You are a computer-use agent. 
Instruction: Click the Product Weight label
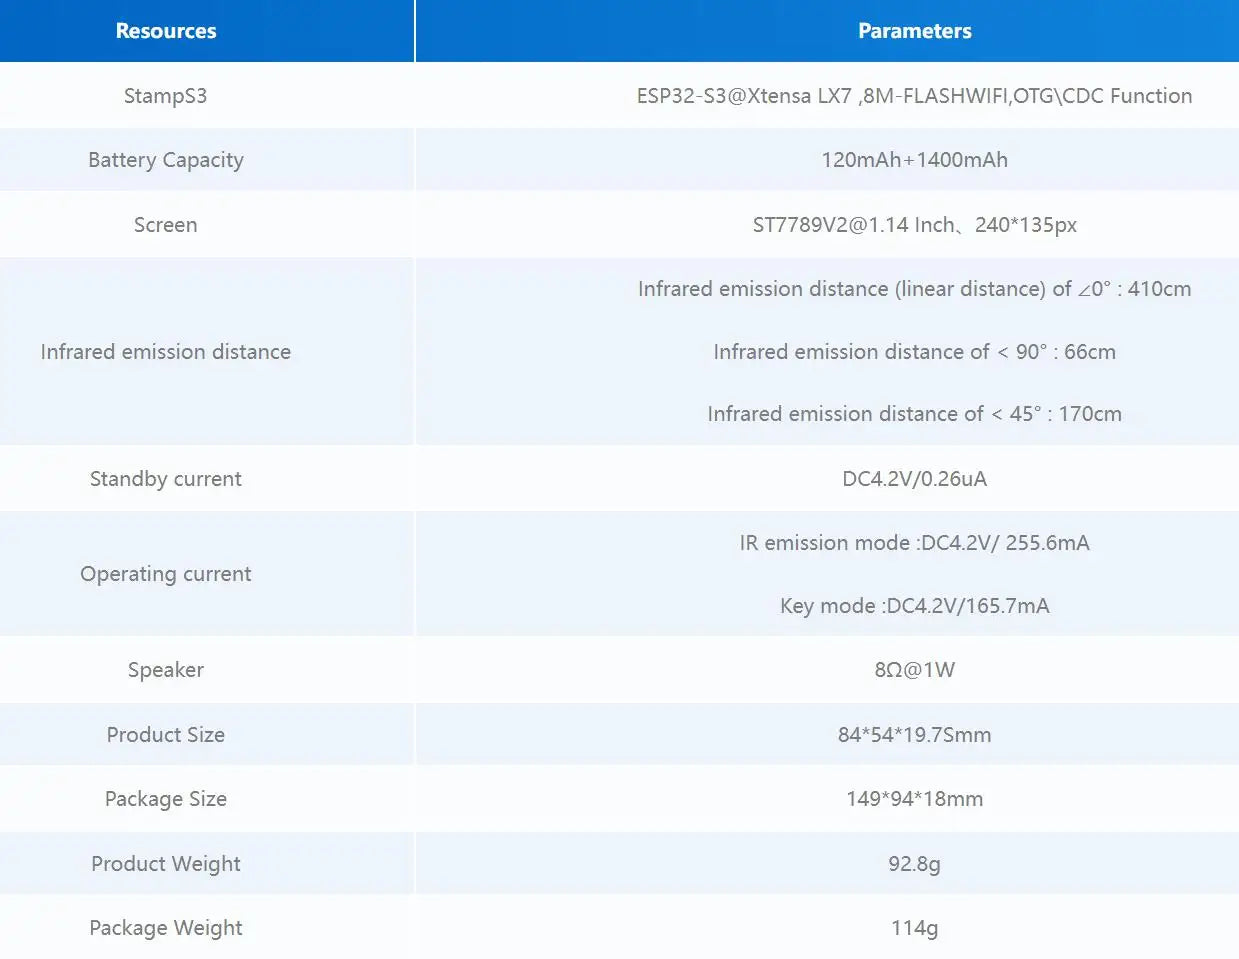point(166,864)
